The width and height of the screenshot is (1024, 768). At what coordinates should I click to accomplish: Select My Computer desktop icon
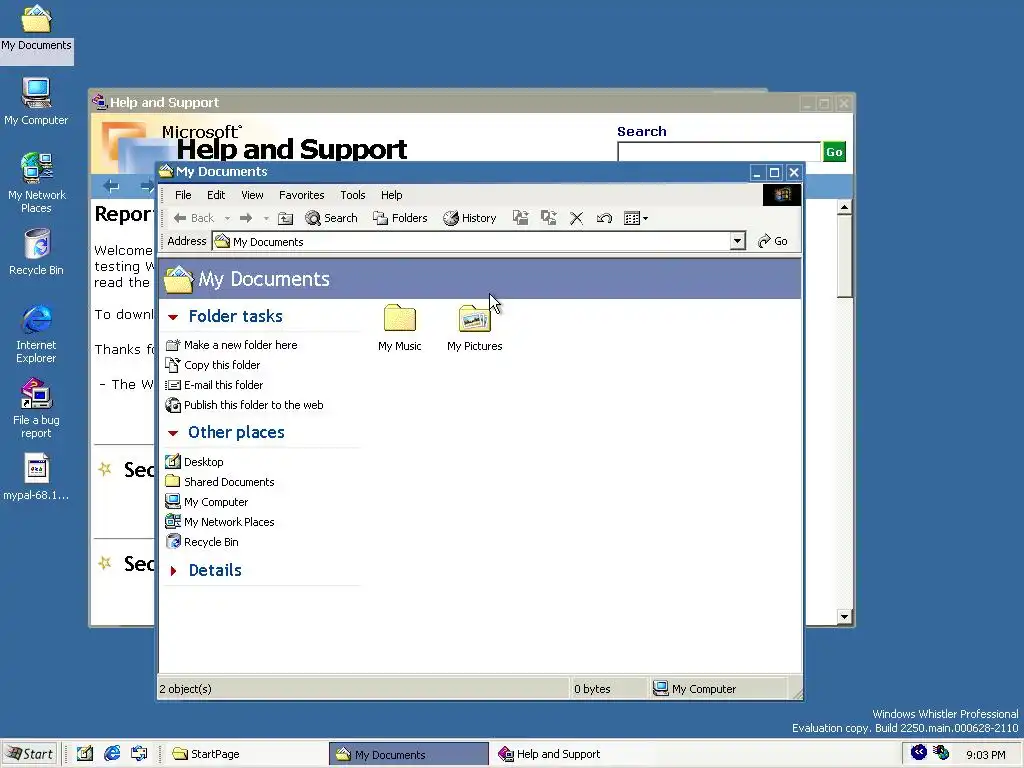(36, 101)
